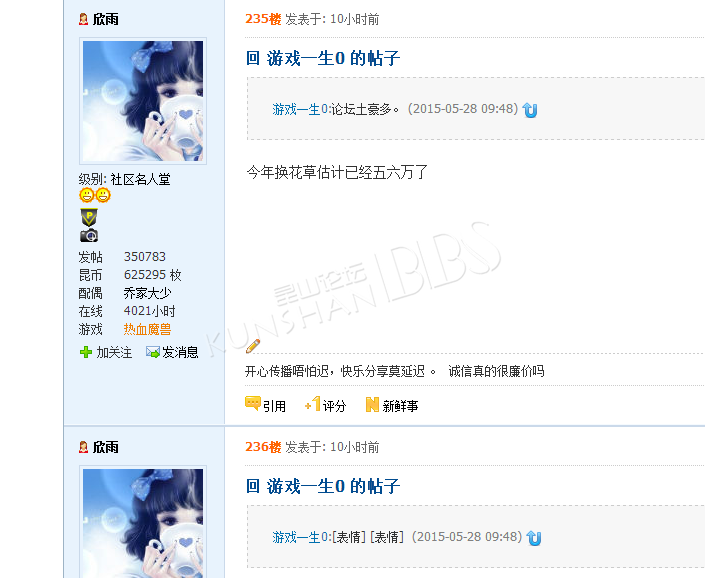705x578 pixels.
Task: Open the 热血魔兽 game link
Action: 147,329
